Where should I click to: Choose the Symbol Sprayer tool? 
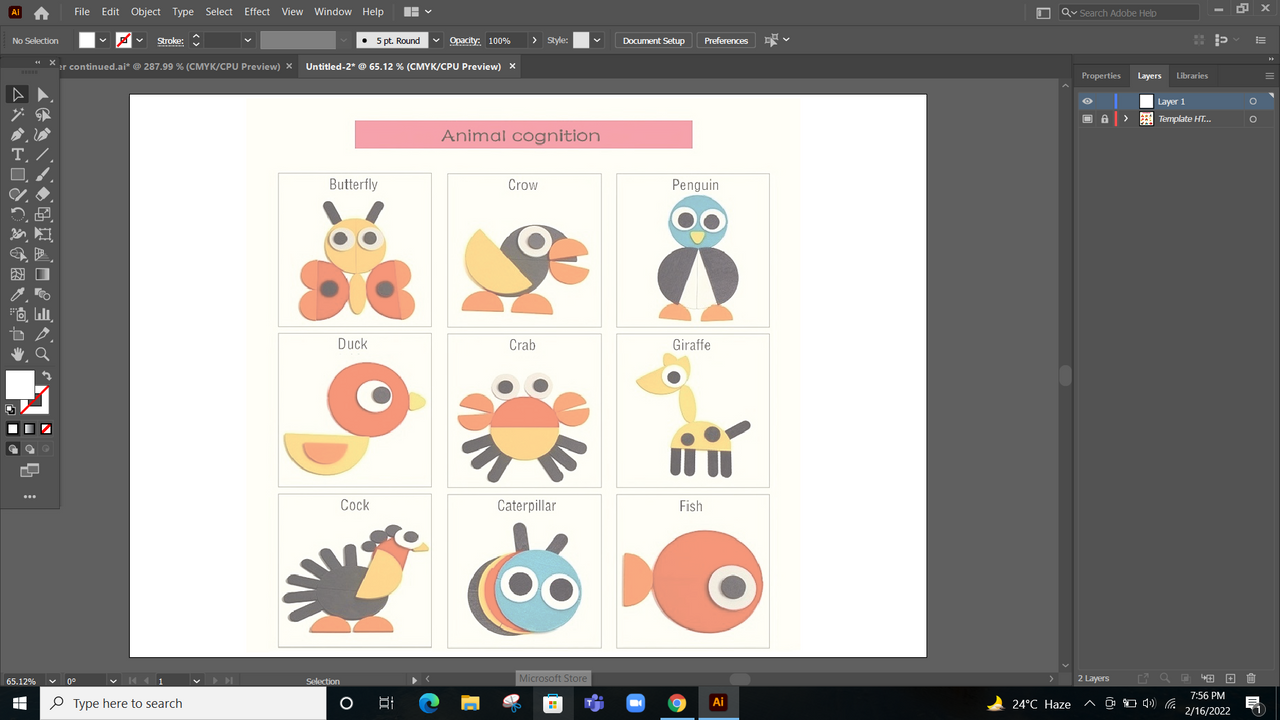pyautogui.click(x=18, y=314)
